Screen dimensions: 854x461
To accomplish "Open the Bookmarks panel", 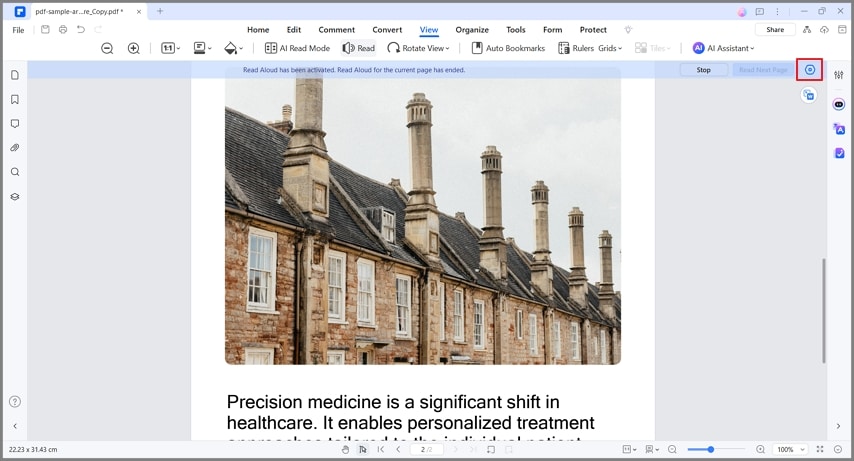I will [15, 100].
